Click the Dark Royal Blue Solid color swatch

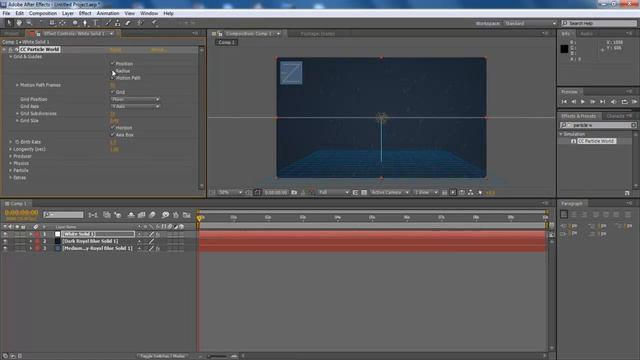click(x=58, y=241)
